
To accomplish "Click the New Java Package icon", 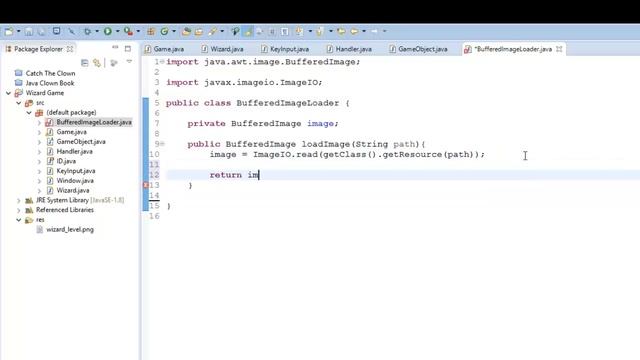I will click(151, 31).
